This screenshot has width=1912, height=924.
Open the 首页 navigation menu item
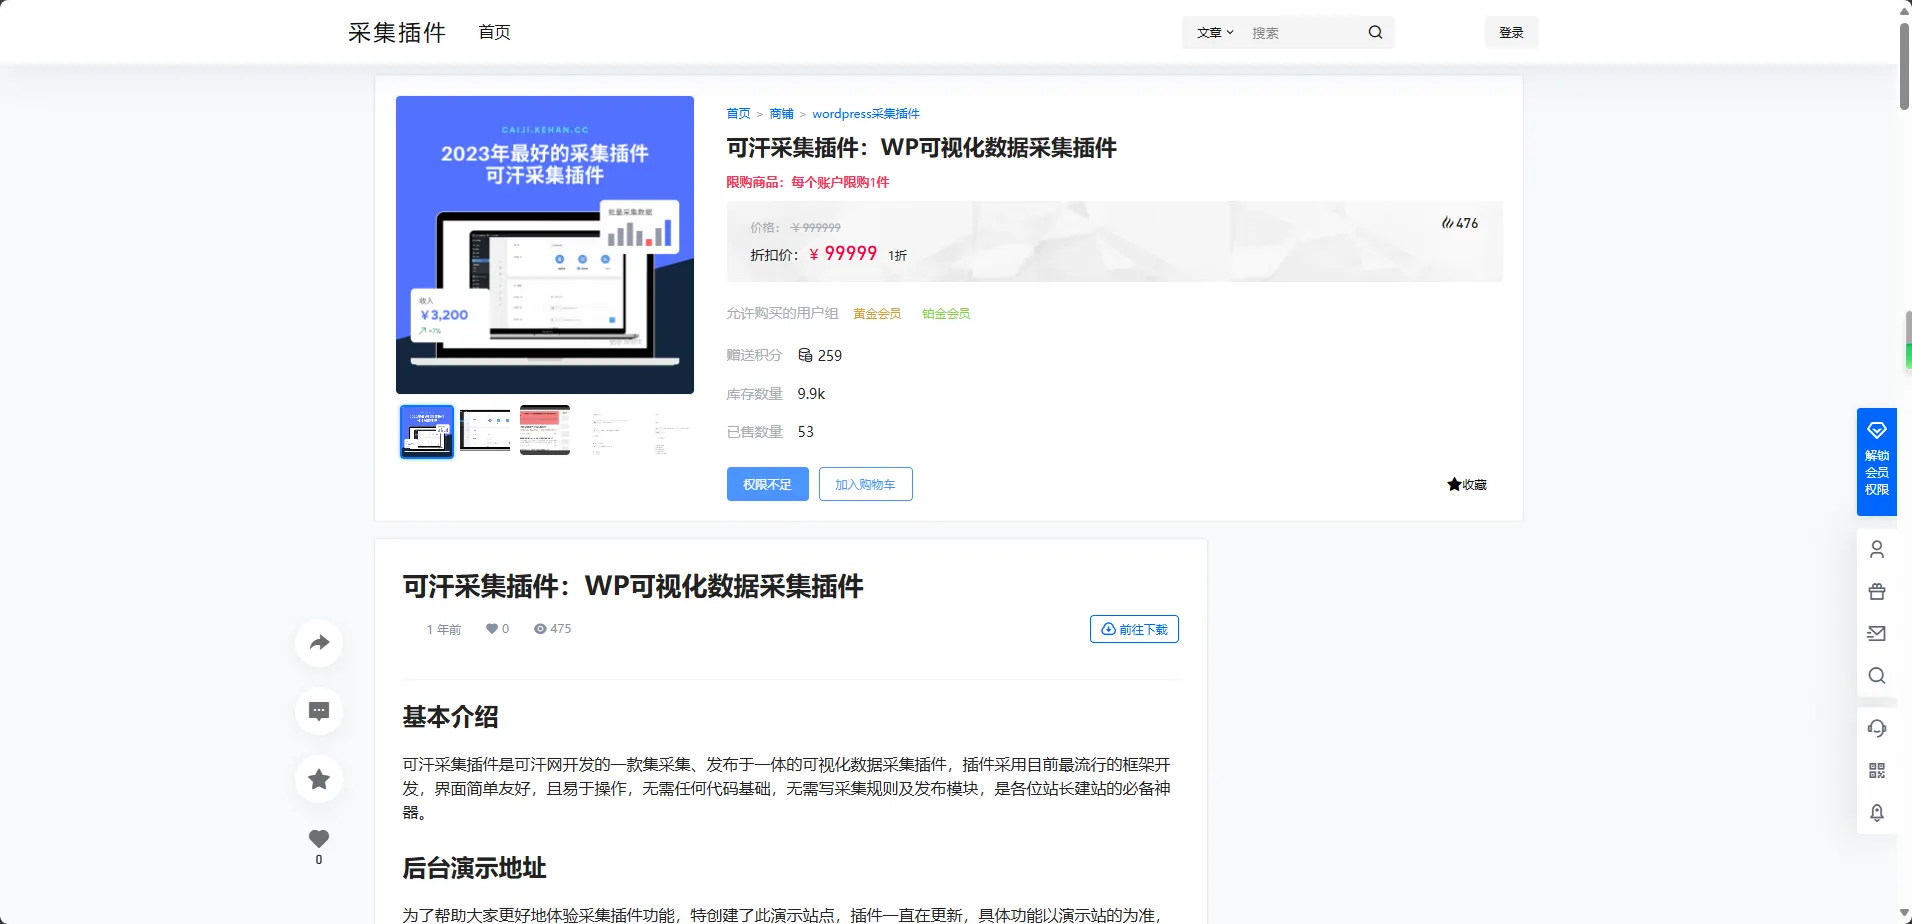coord(494,32)
